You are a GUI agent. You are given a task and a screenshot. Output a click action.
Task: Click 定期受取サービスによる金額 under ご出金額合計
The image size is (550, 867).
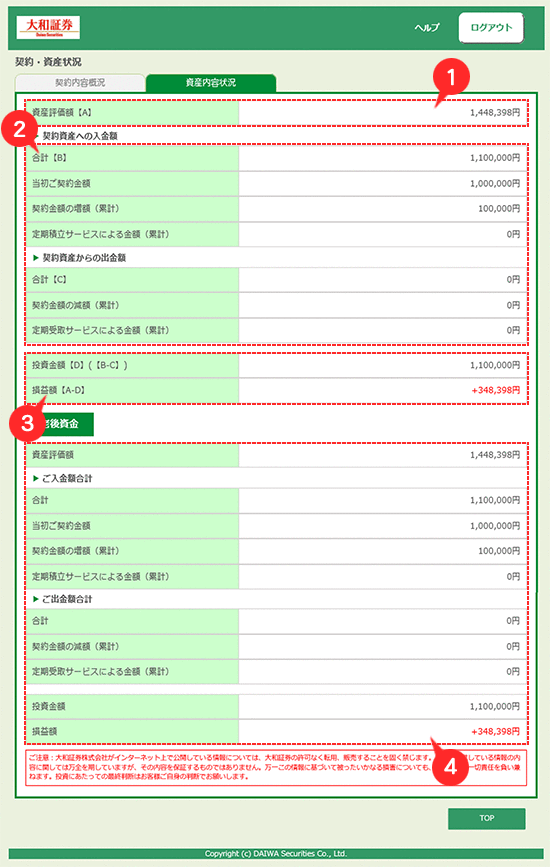coord(101,671)
